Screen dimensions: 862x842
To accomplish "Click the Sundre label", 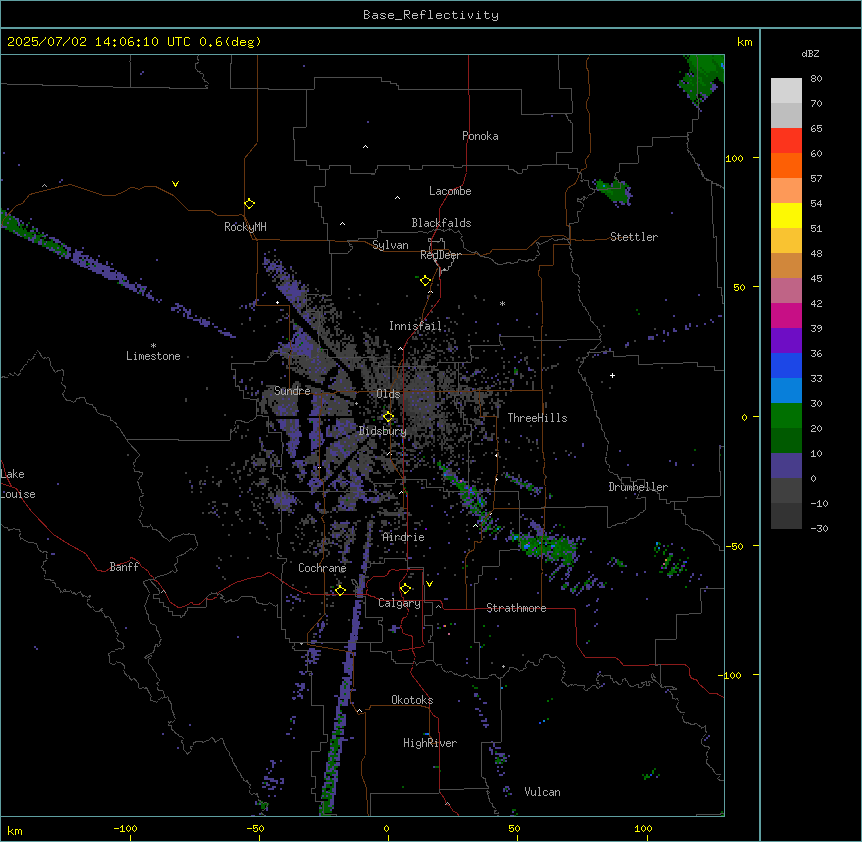I will pos(292,391).
